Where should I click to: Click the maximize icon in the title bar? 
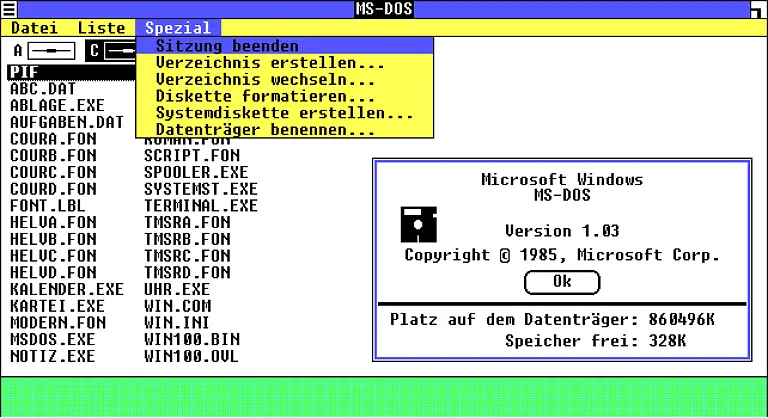(757, 9)
